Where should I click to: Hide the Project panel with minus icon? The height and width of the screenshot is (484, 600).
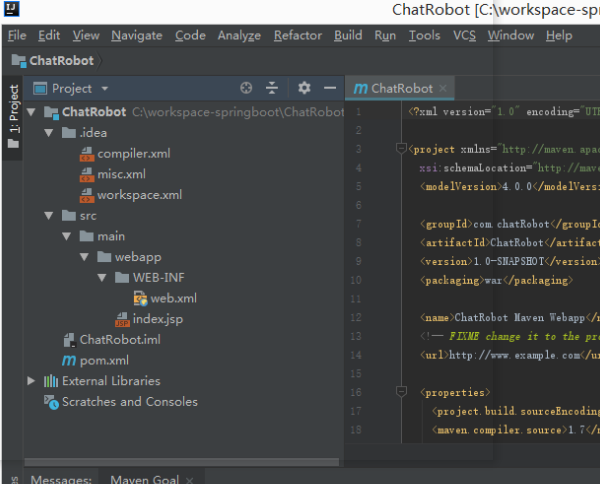330,88
